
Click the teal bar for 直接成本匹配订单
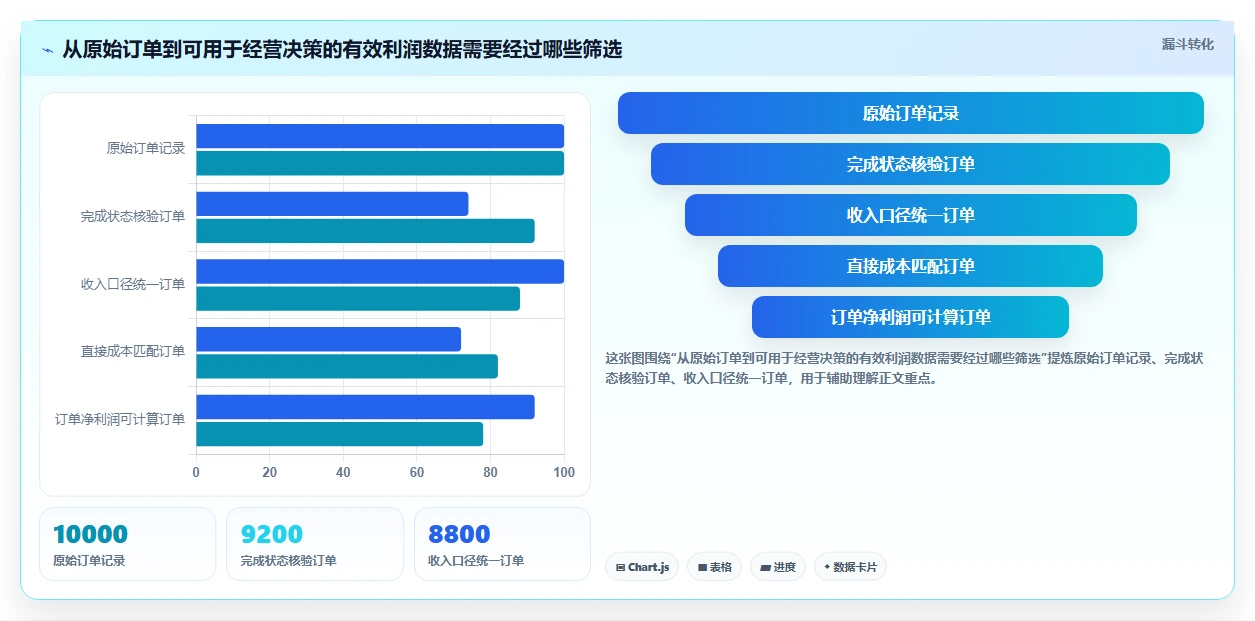coord(347,366)
